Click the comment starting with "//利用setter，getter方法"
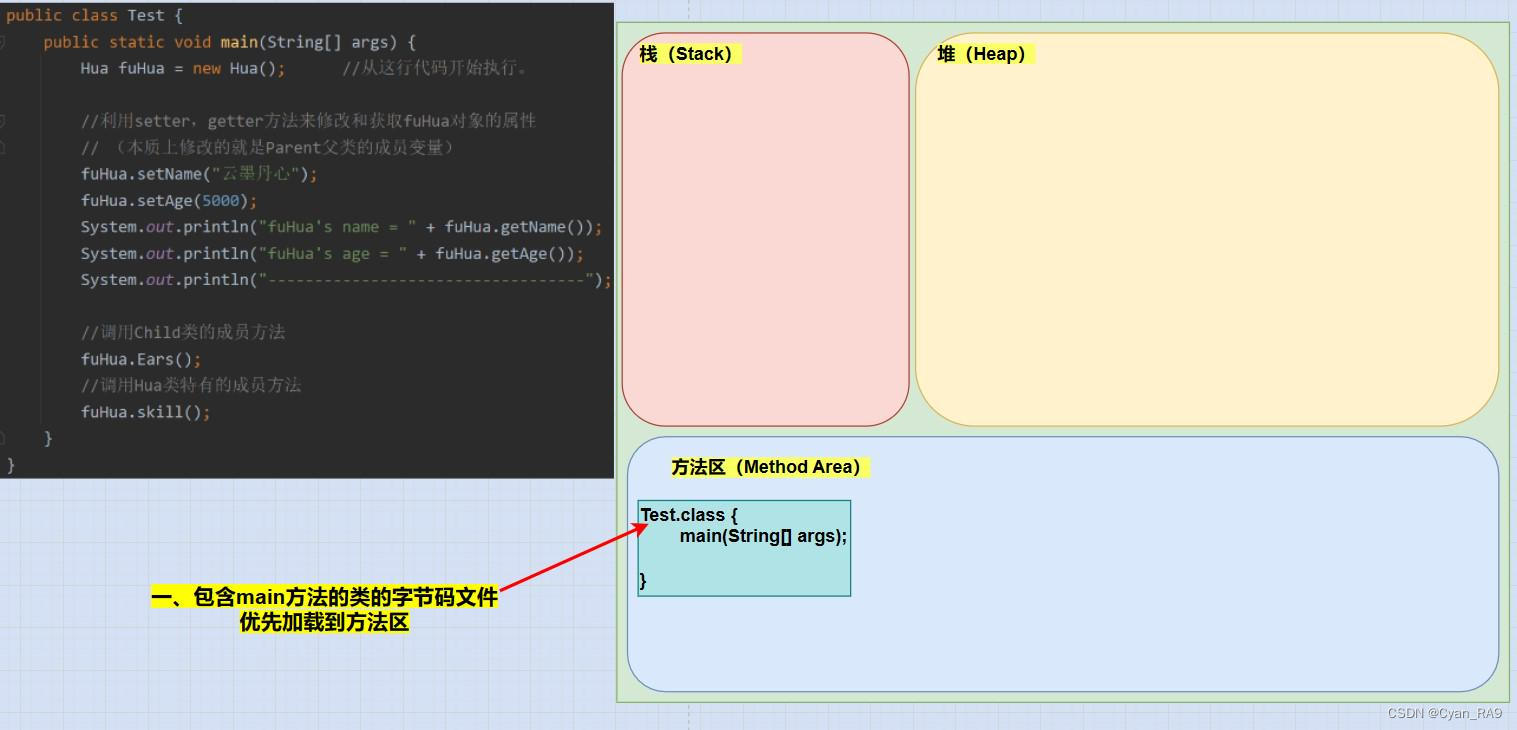The width and height of the screenshot is (1517, 730). (x=308, y=121)
